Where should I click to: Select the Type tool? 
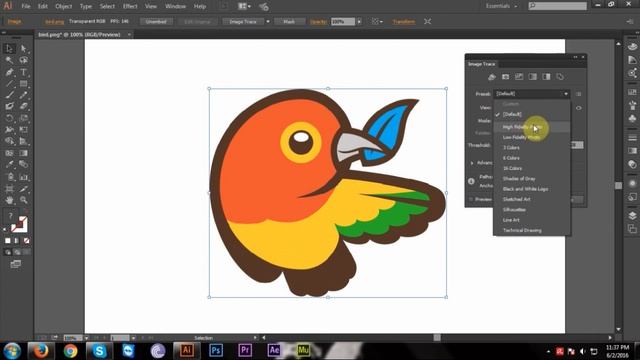click(24, 72)
